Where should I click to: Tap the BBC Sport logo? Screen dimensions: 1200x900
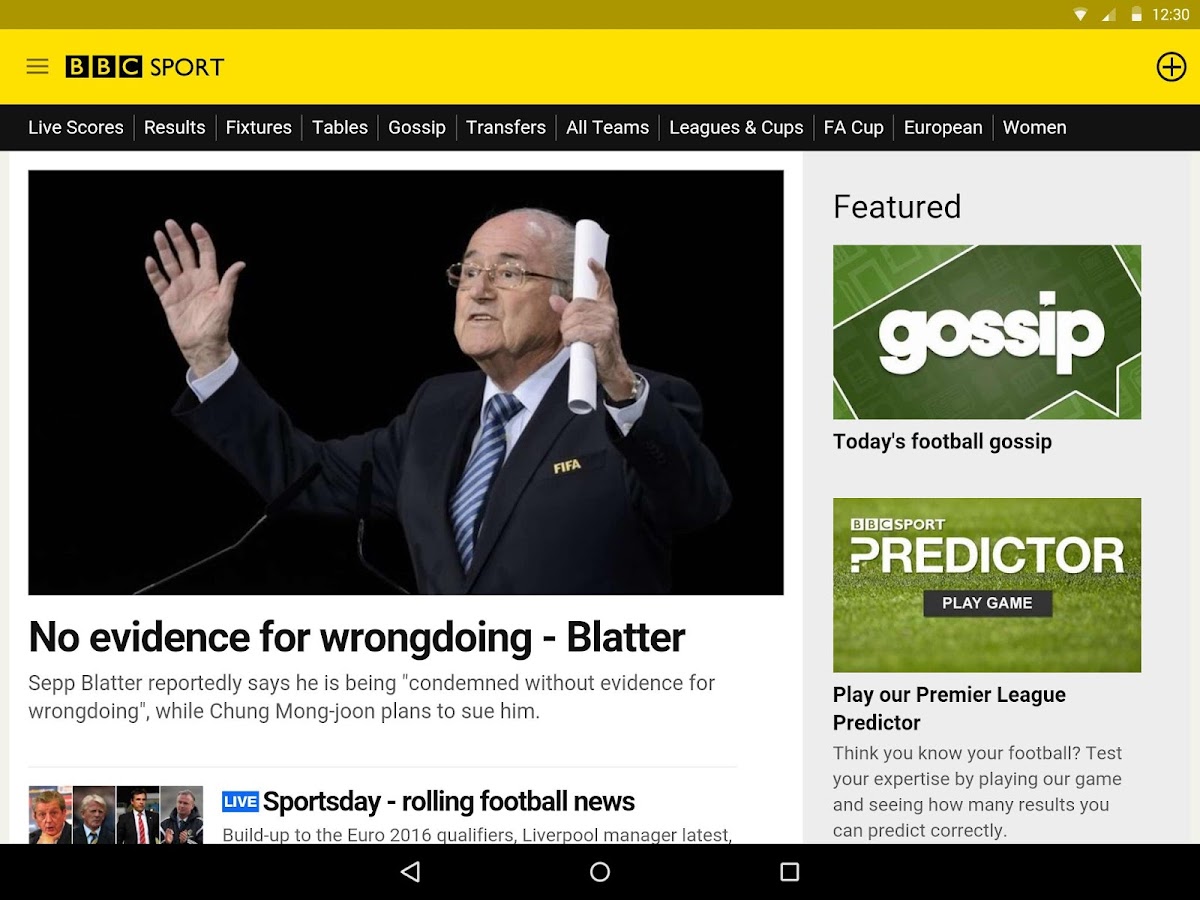point(145,67)
